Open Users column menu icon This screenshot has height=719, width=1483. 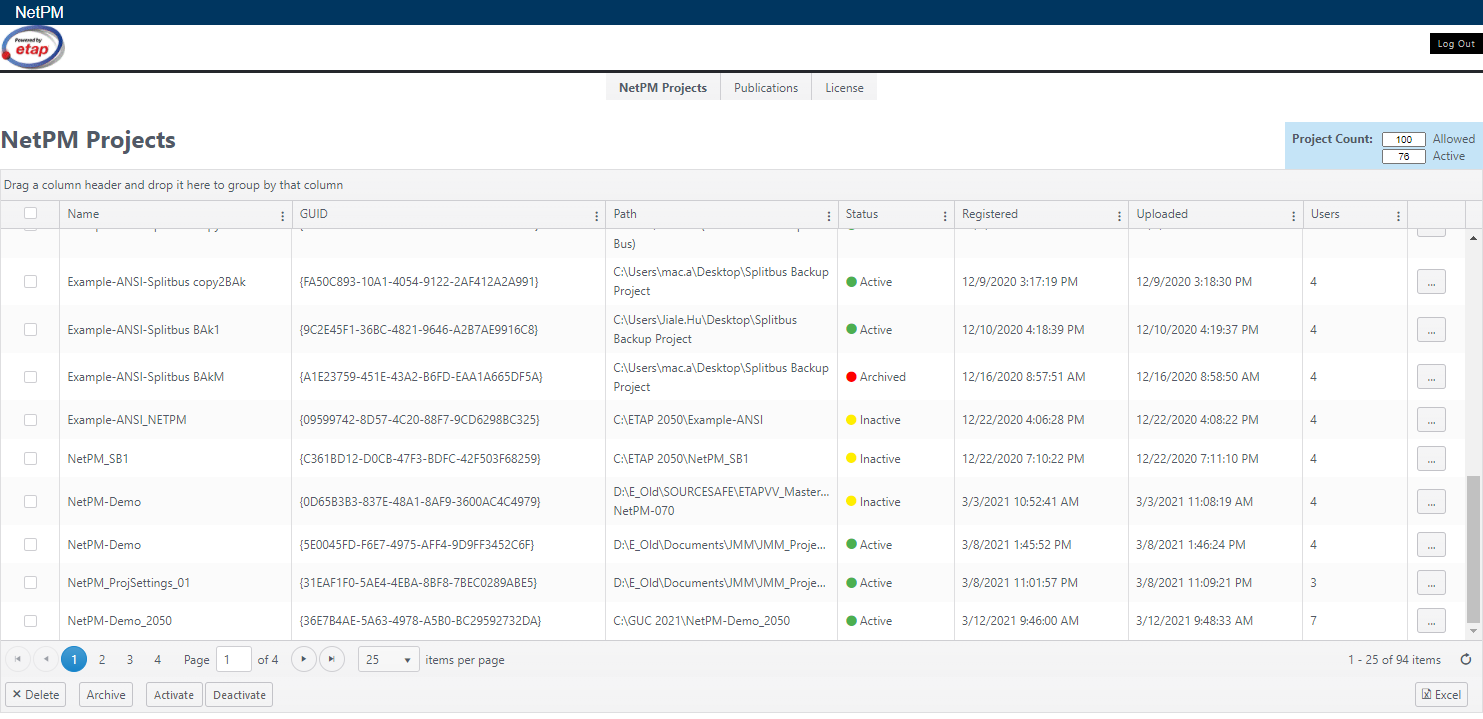(1398, 215)
